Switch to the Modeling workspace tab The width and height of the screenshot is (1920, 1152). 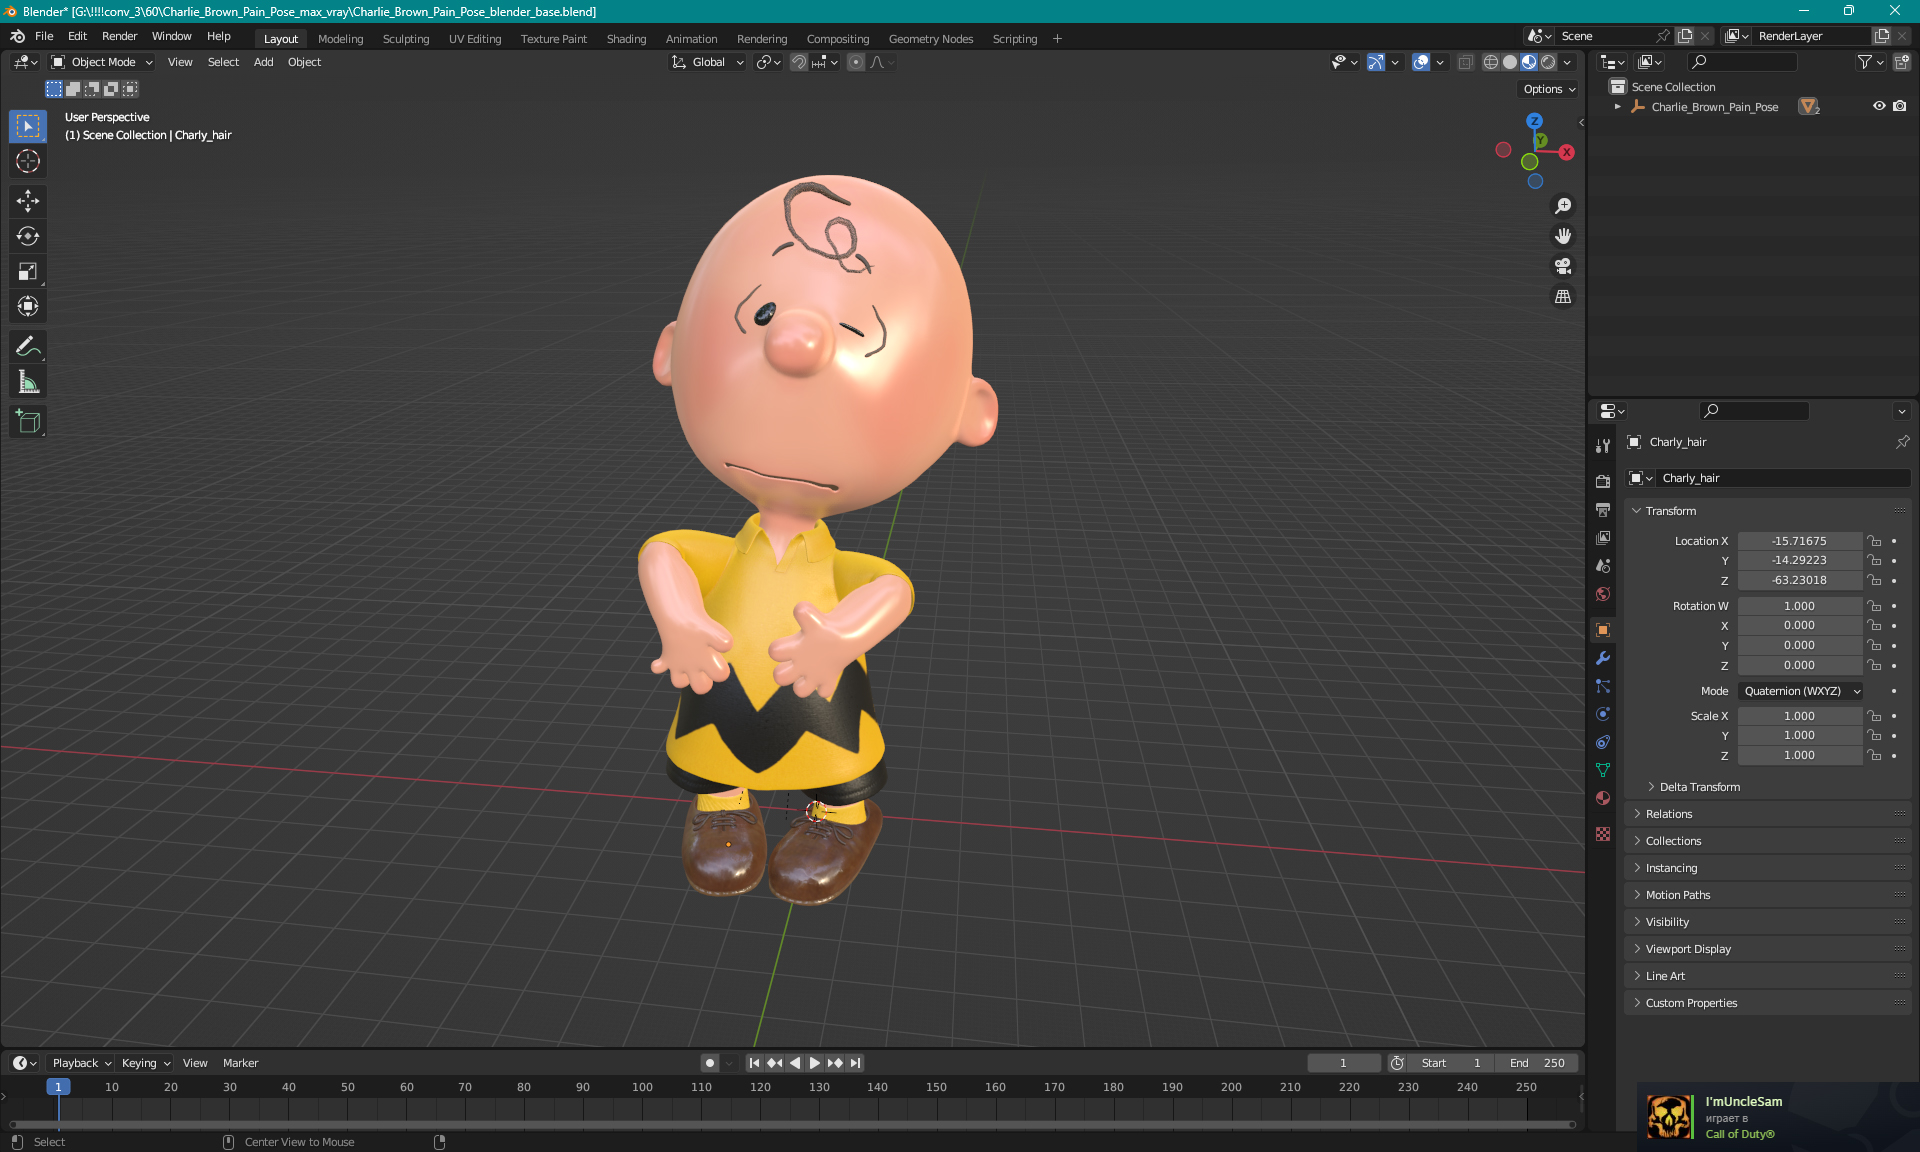coord(340,39)
